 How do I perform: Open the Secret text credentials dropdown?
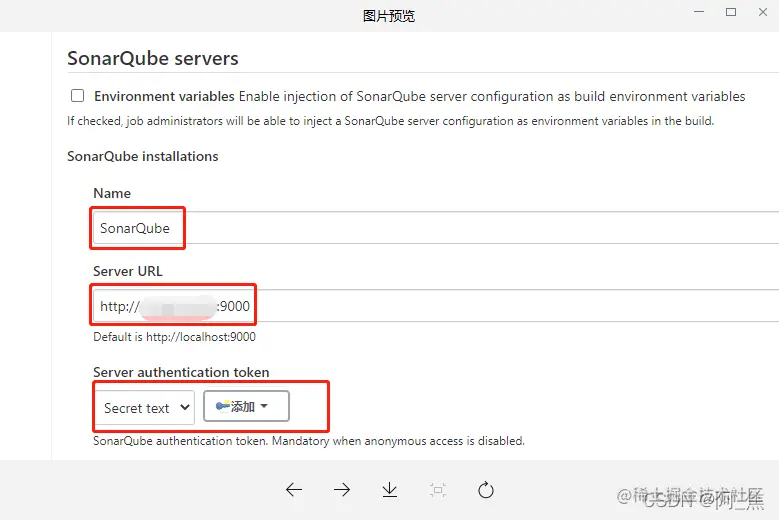(x=145, y=408)
